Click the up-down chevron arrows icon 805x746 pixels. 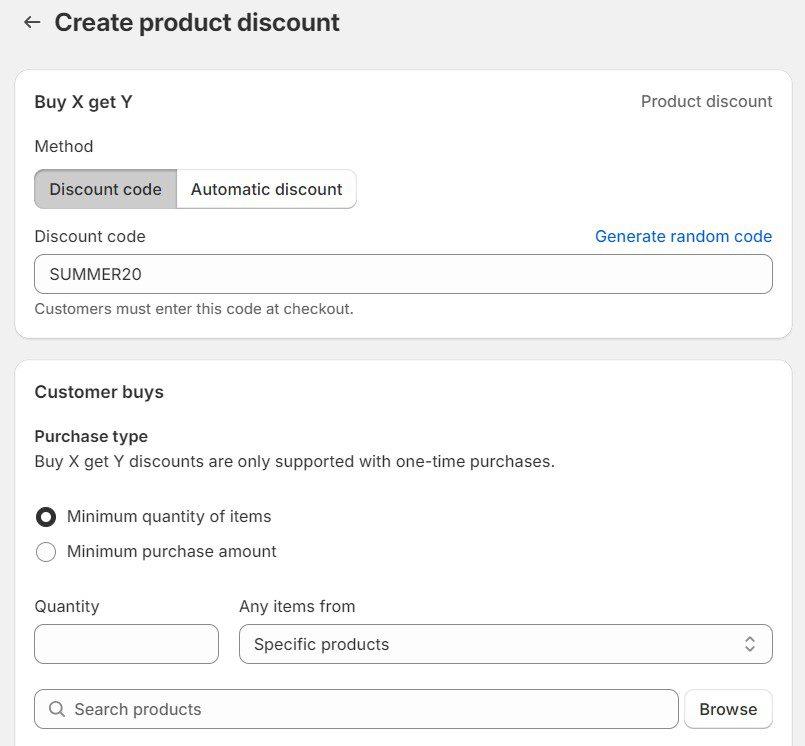point(750,644)
